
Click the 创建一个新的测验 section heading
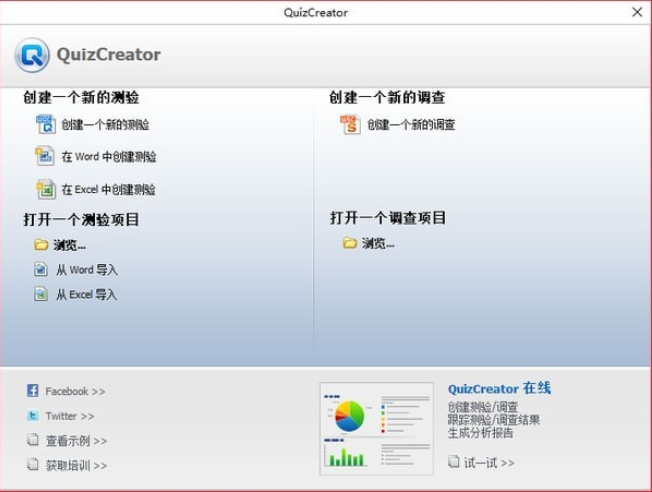(81, 97)
